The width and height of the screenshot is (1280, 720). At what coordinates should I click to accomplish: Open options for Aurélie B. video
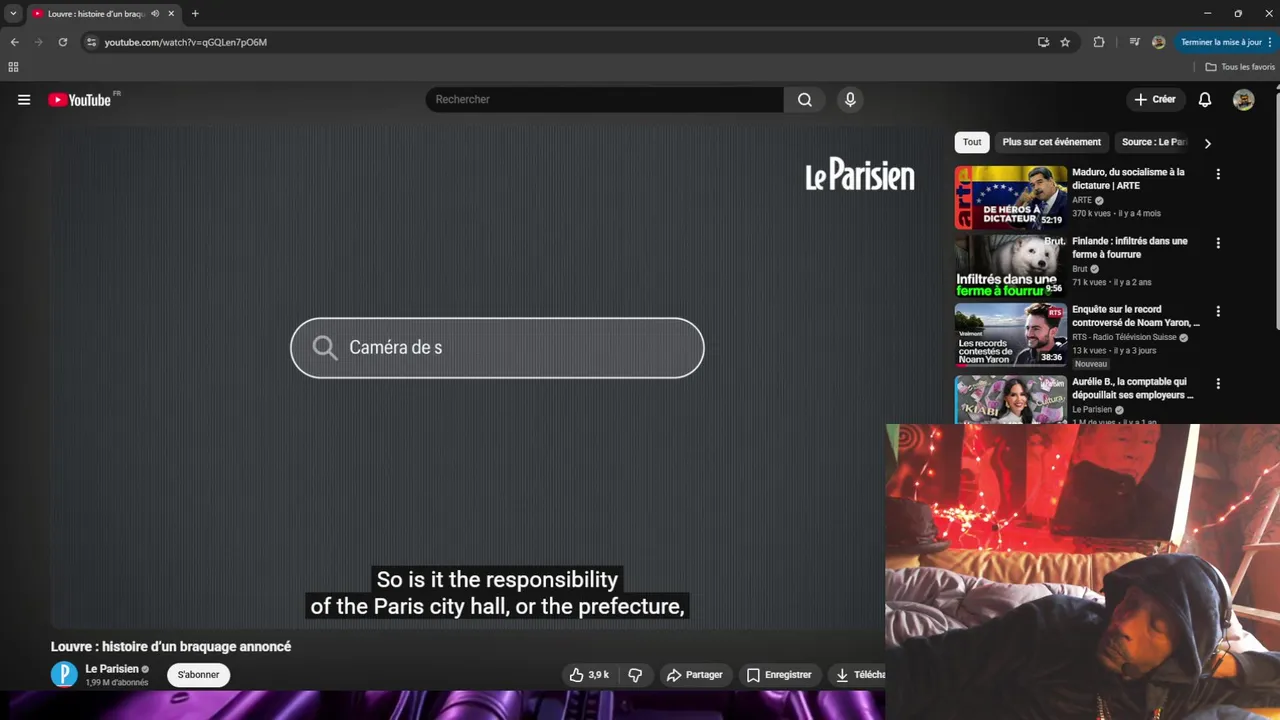pyautogui.click(x=1218, y=383)
